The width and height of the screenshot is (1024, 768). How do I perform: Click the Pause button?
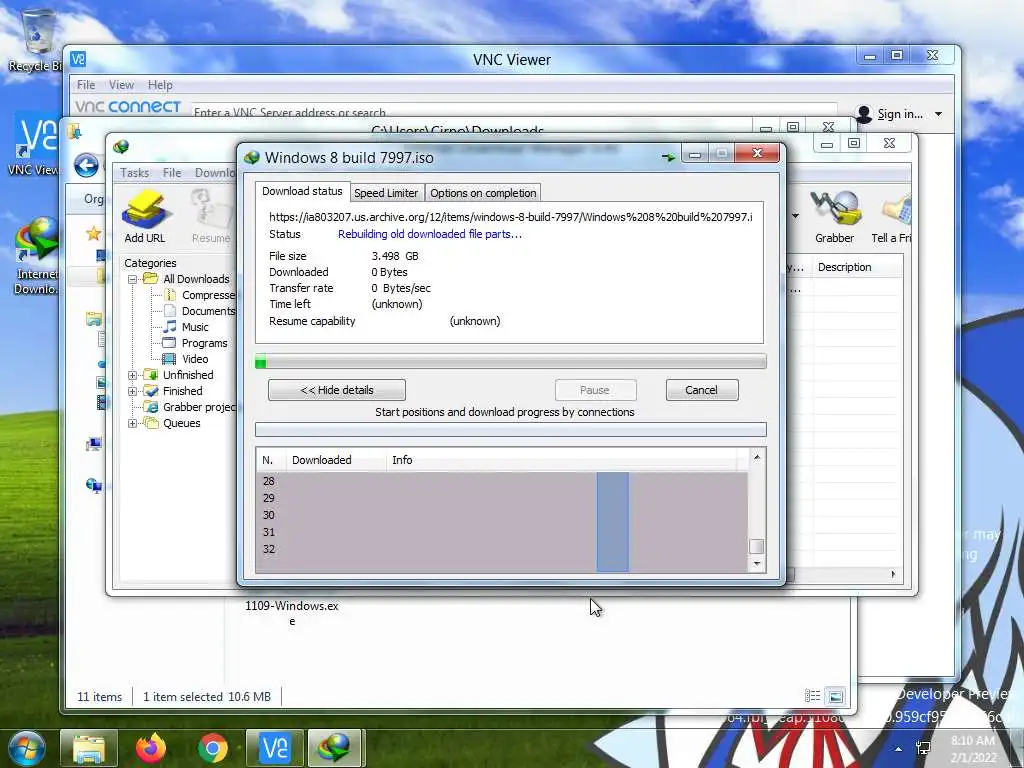point(595,390)
